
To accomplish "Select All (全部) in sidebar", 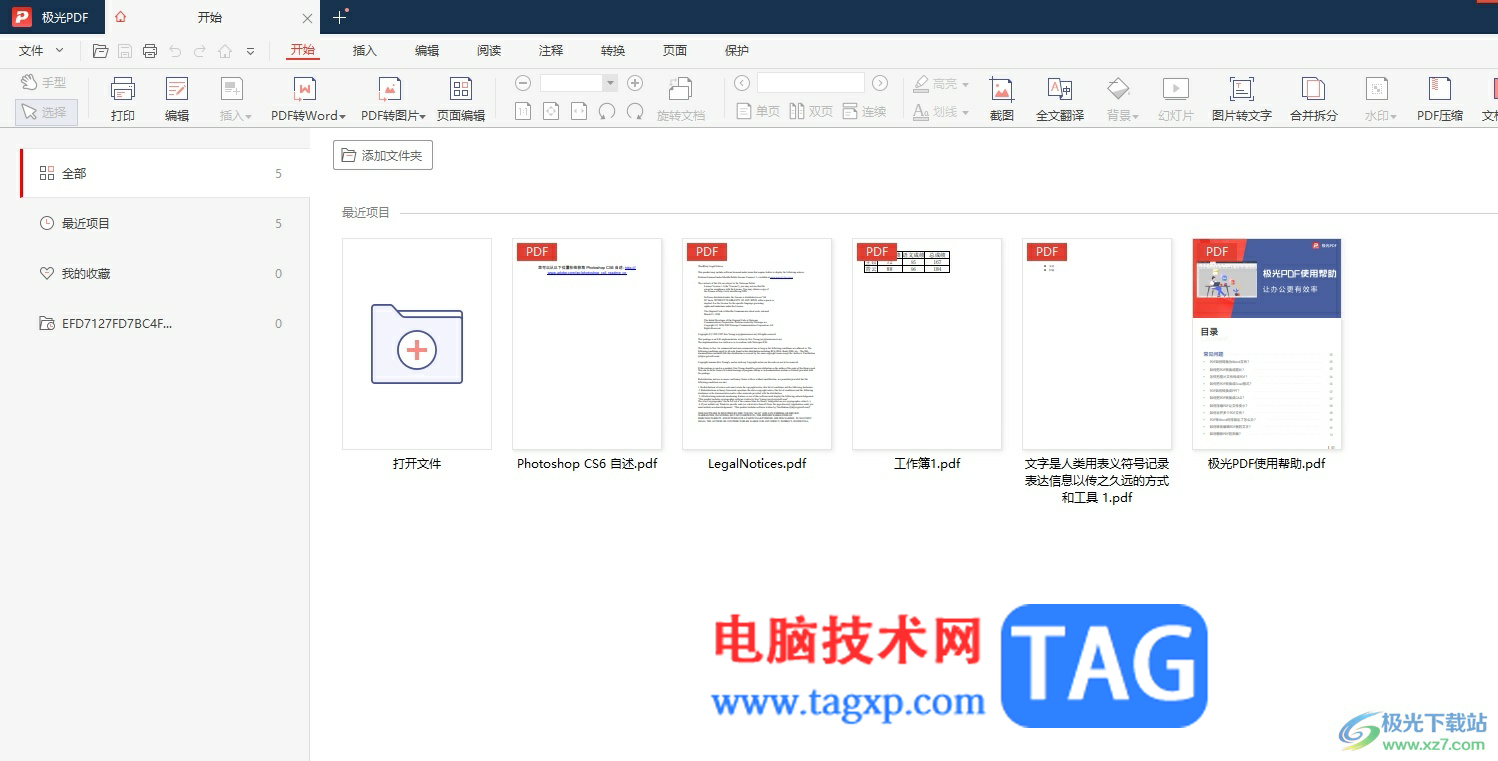I will point(164,173).
